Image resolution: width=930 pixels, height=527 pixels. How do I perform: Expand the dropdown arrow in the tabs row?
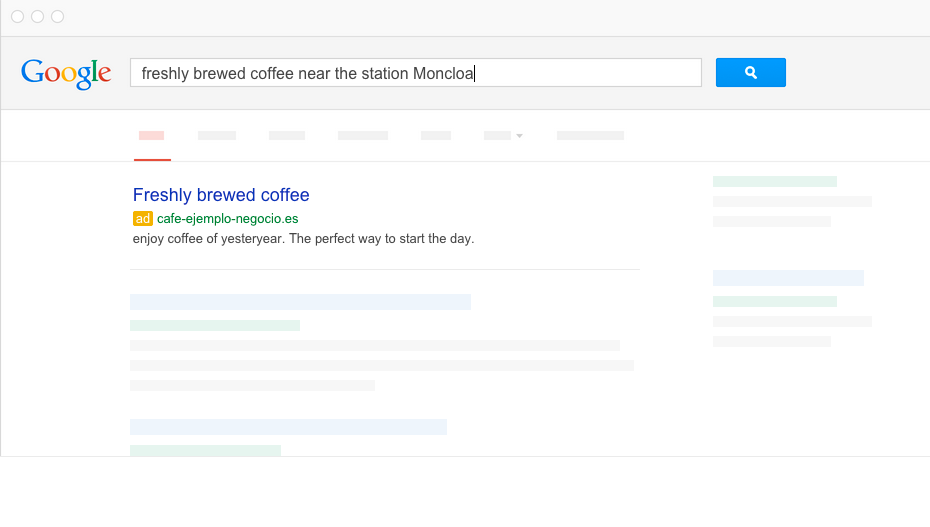click(519, 136)
